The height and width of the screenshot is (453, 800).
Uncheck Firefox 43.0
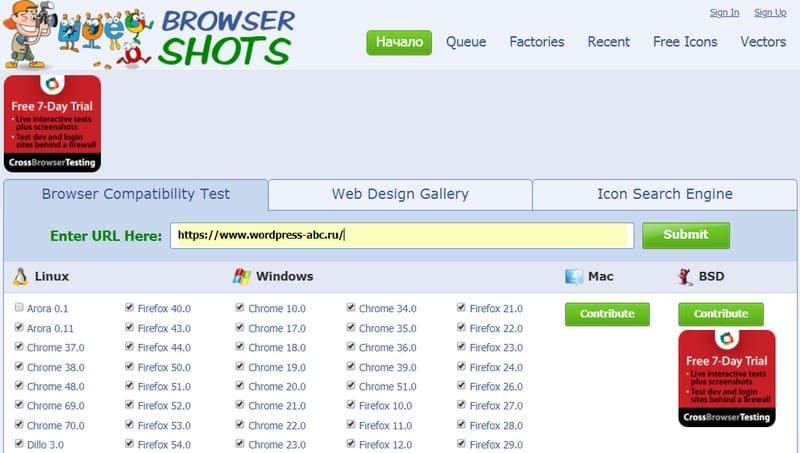point(129,327)
